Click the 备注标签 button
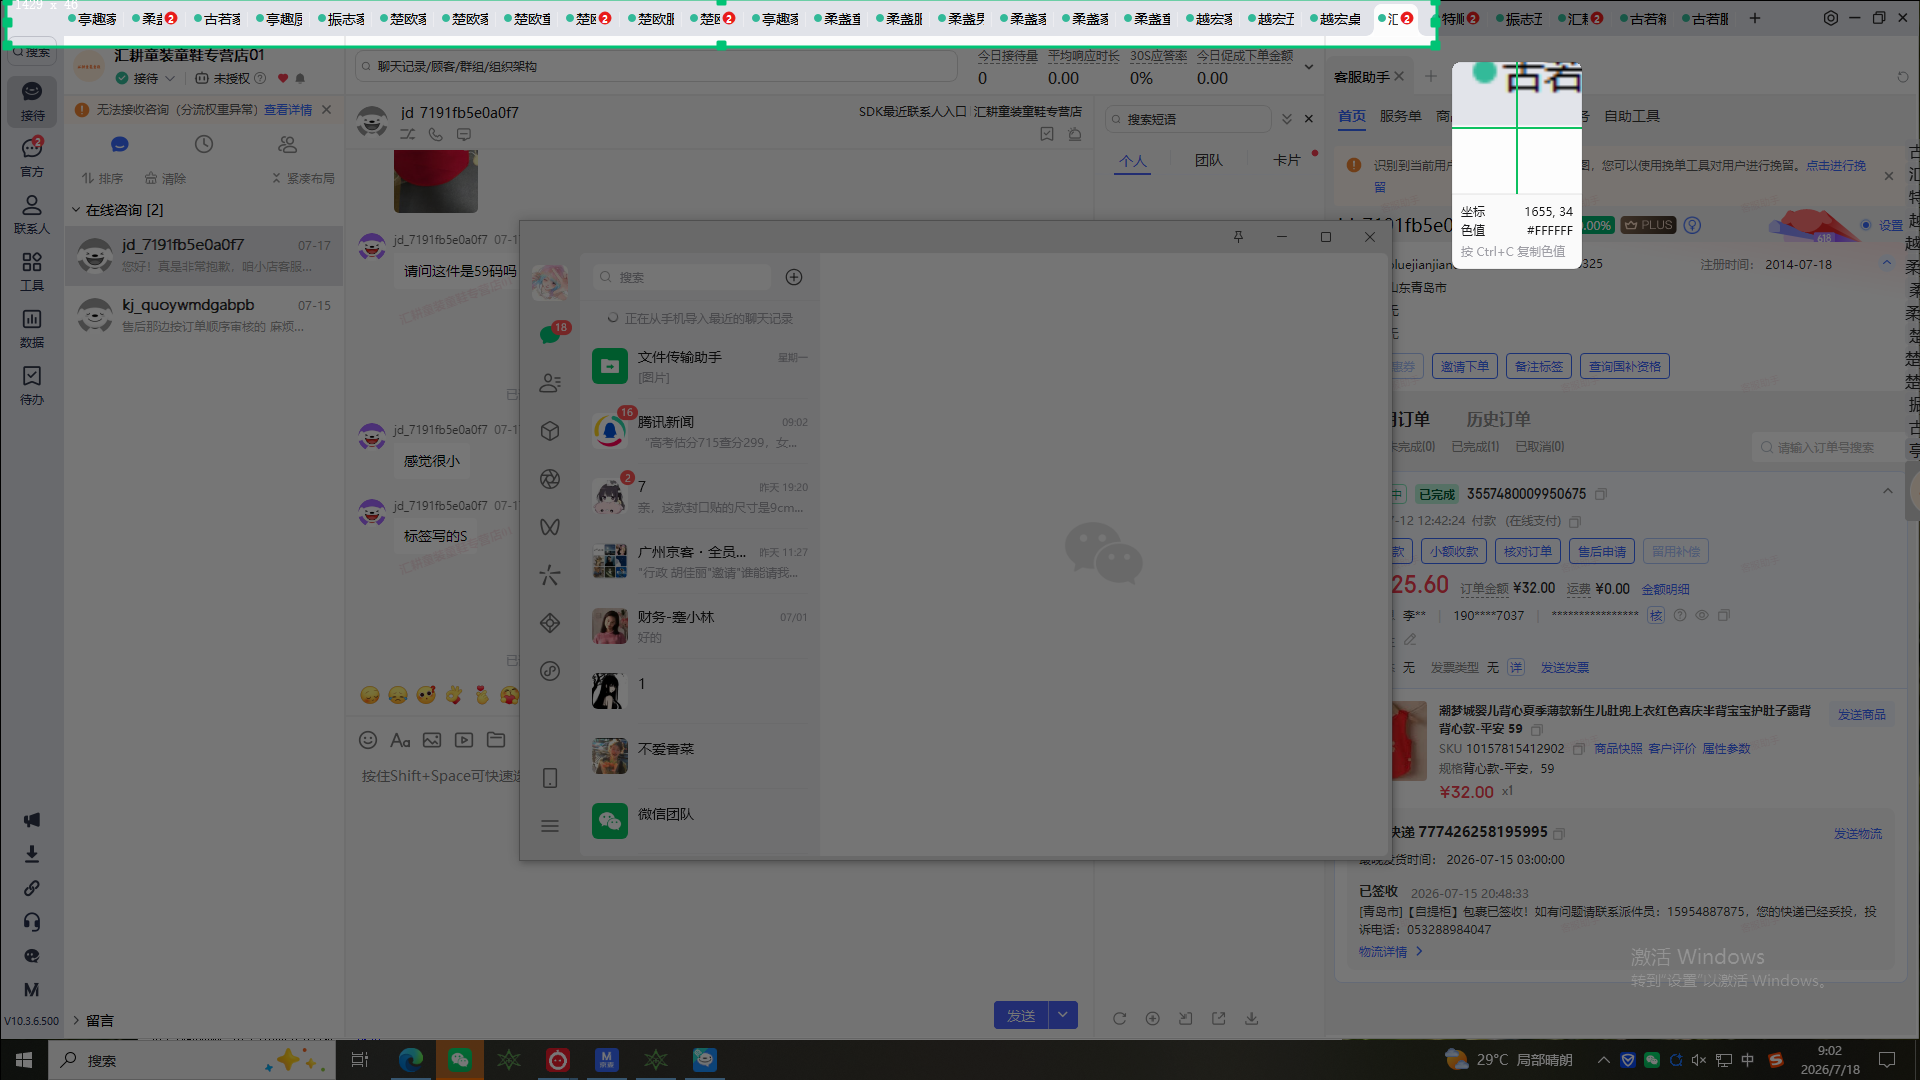 (1538, 367)
